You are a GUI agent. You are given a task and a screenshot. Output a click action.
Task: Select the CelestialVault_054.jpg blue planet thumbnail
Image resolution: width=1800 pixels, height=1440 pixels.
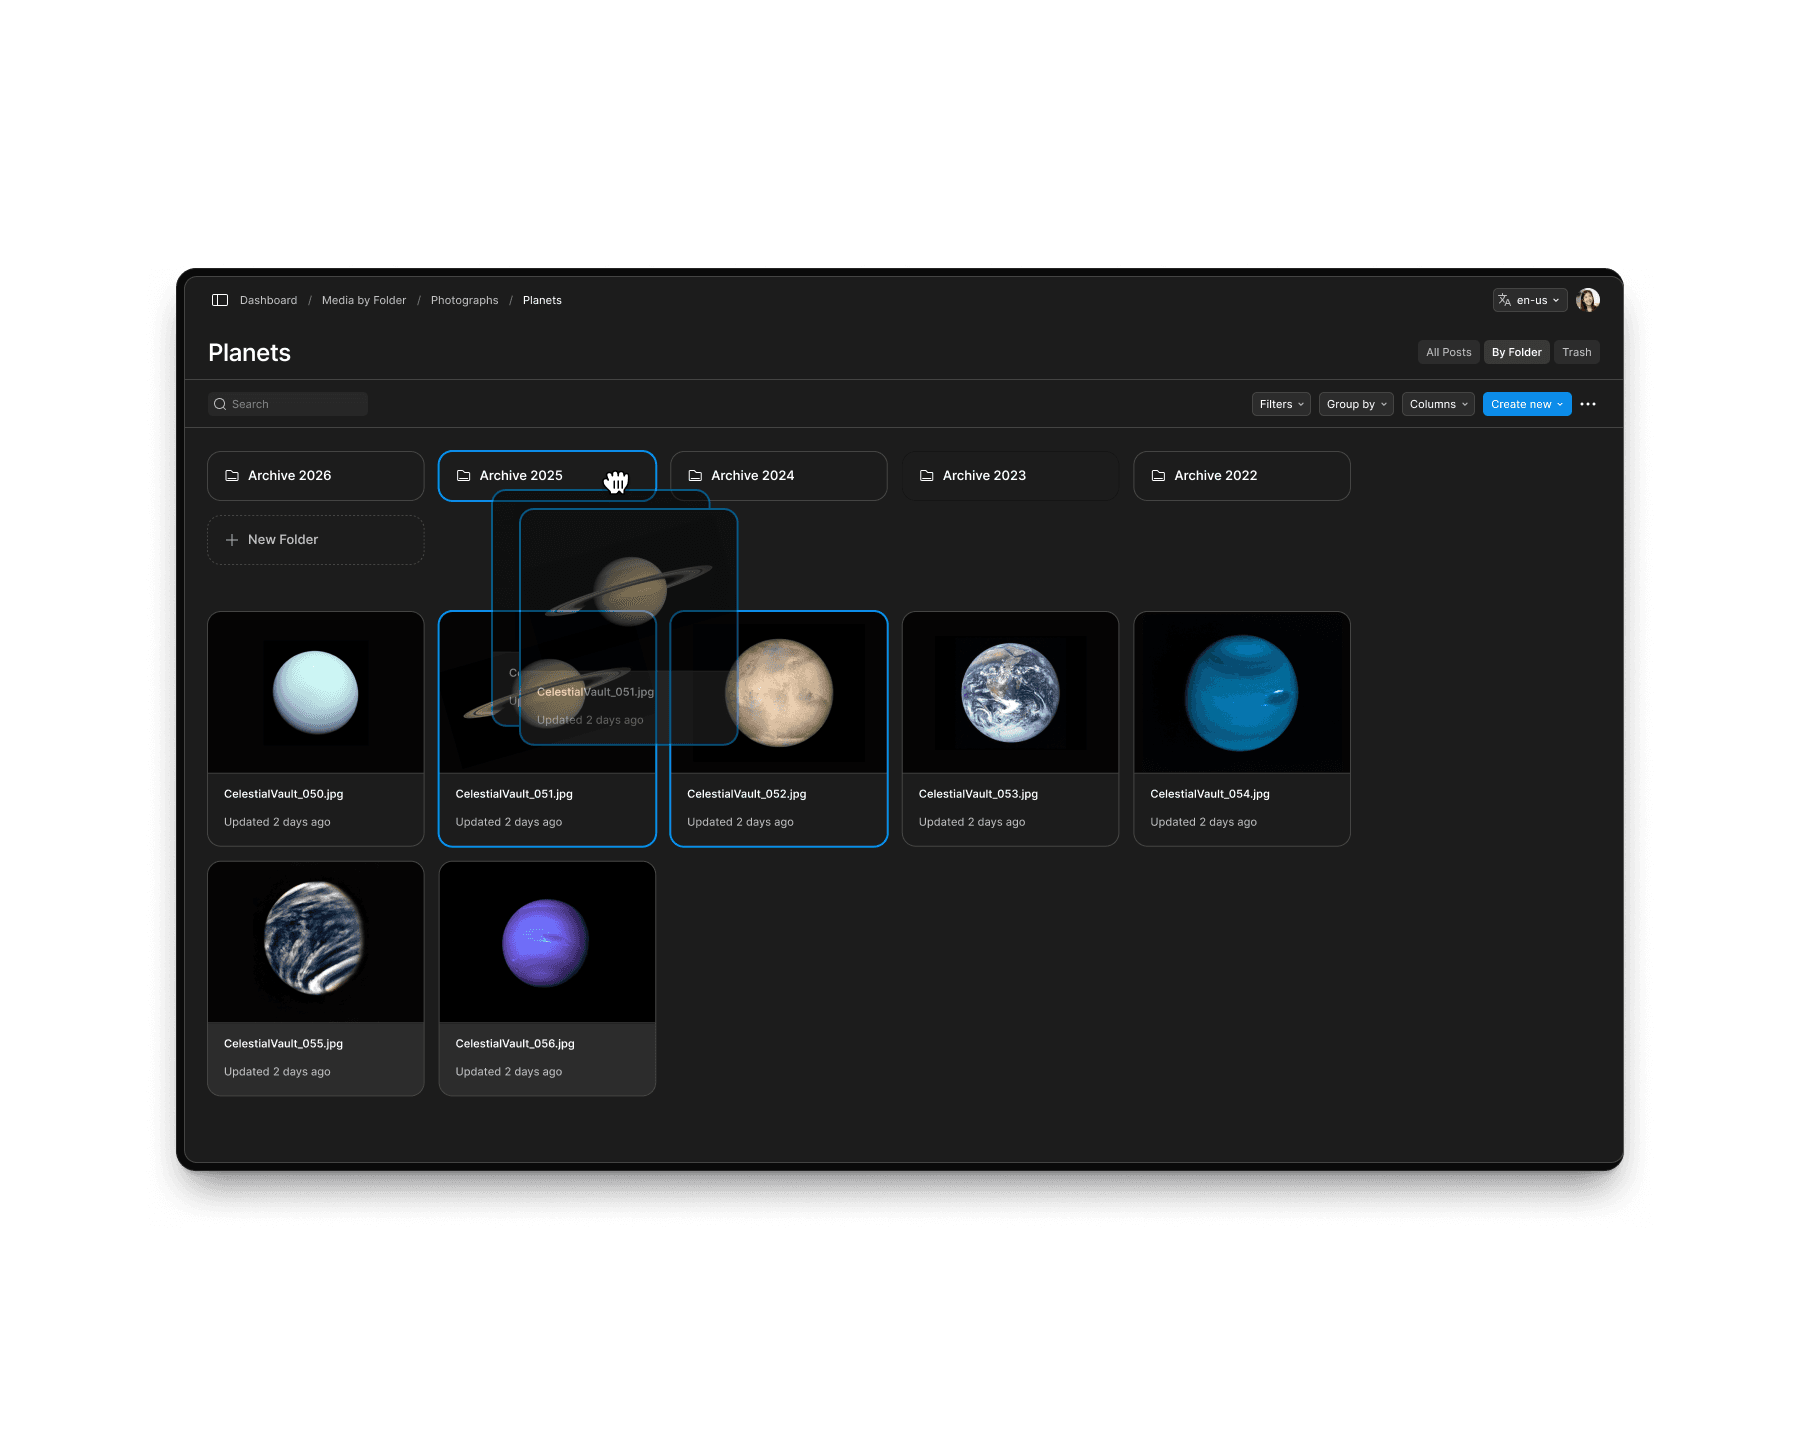[x=1242, y=692]
